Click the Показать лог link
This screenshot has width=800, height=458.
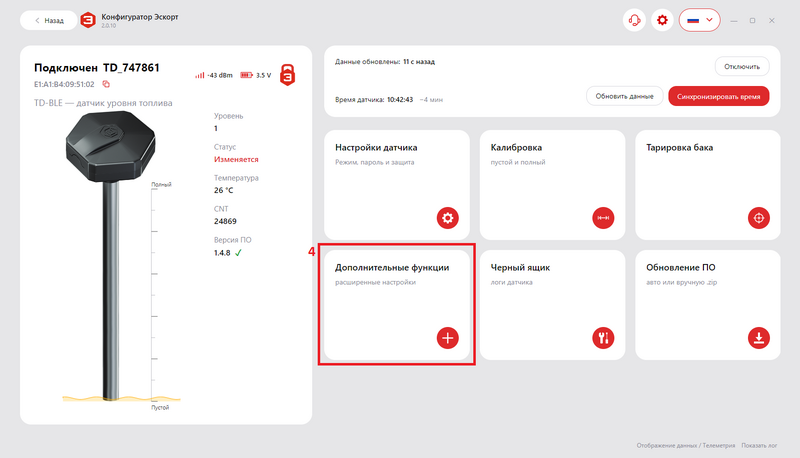click(759, 445)
